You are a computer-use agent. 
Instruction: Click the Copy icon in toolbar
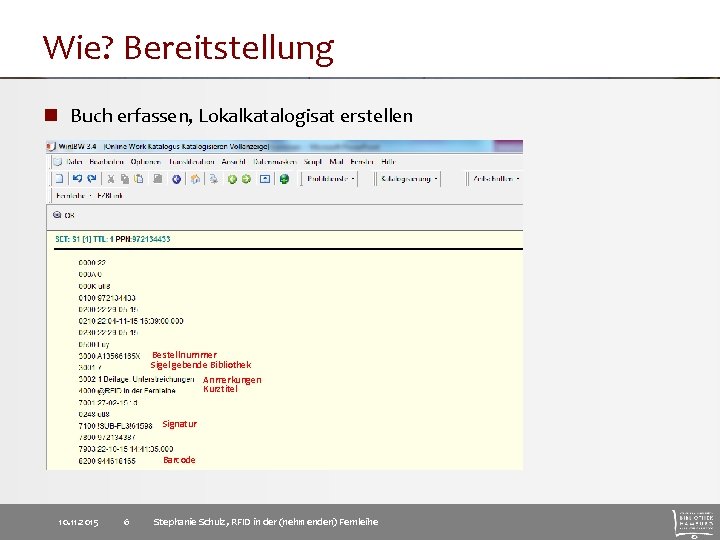click(124, 179)
